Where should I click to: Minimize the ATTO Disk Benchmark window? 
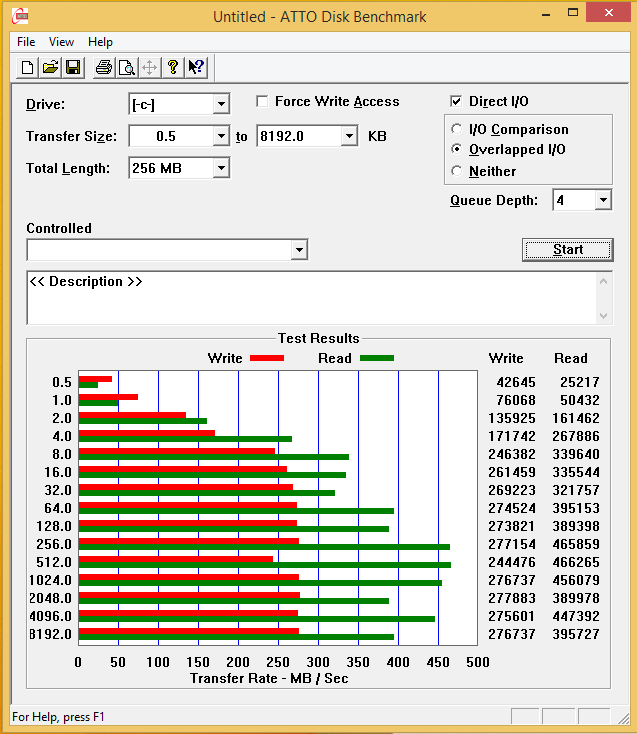click(546, 14)
